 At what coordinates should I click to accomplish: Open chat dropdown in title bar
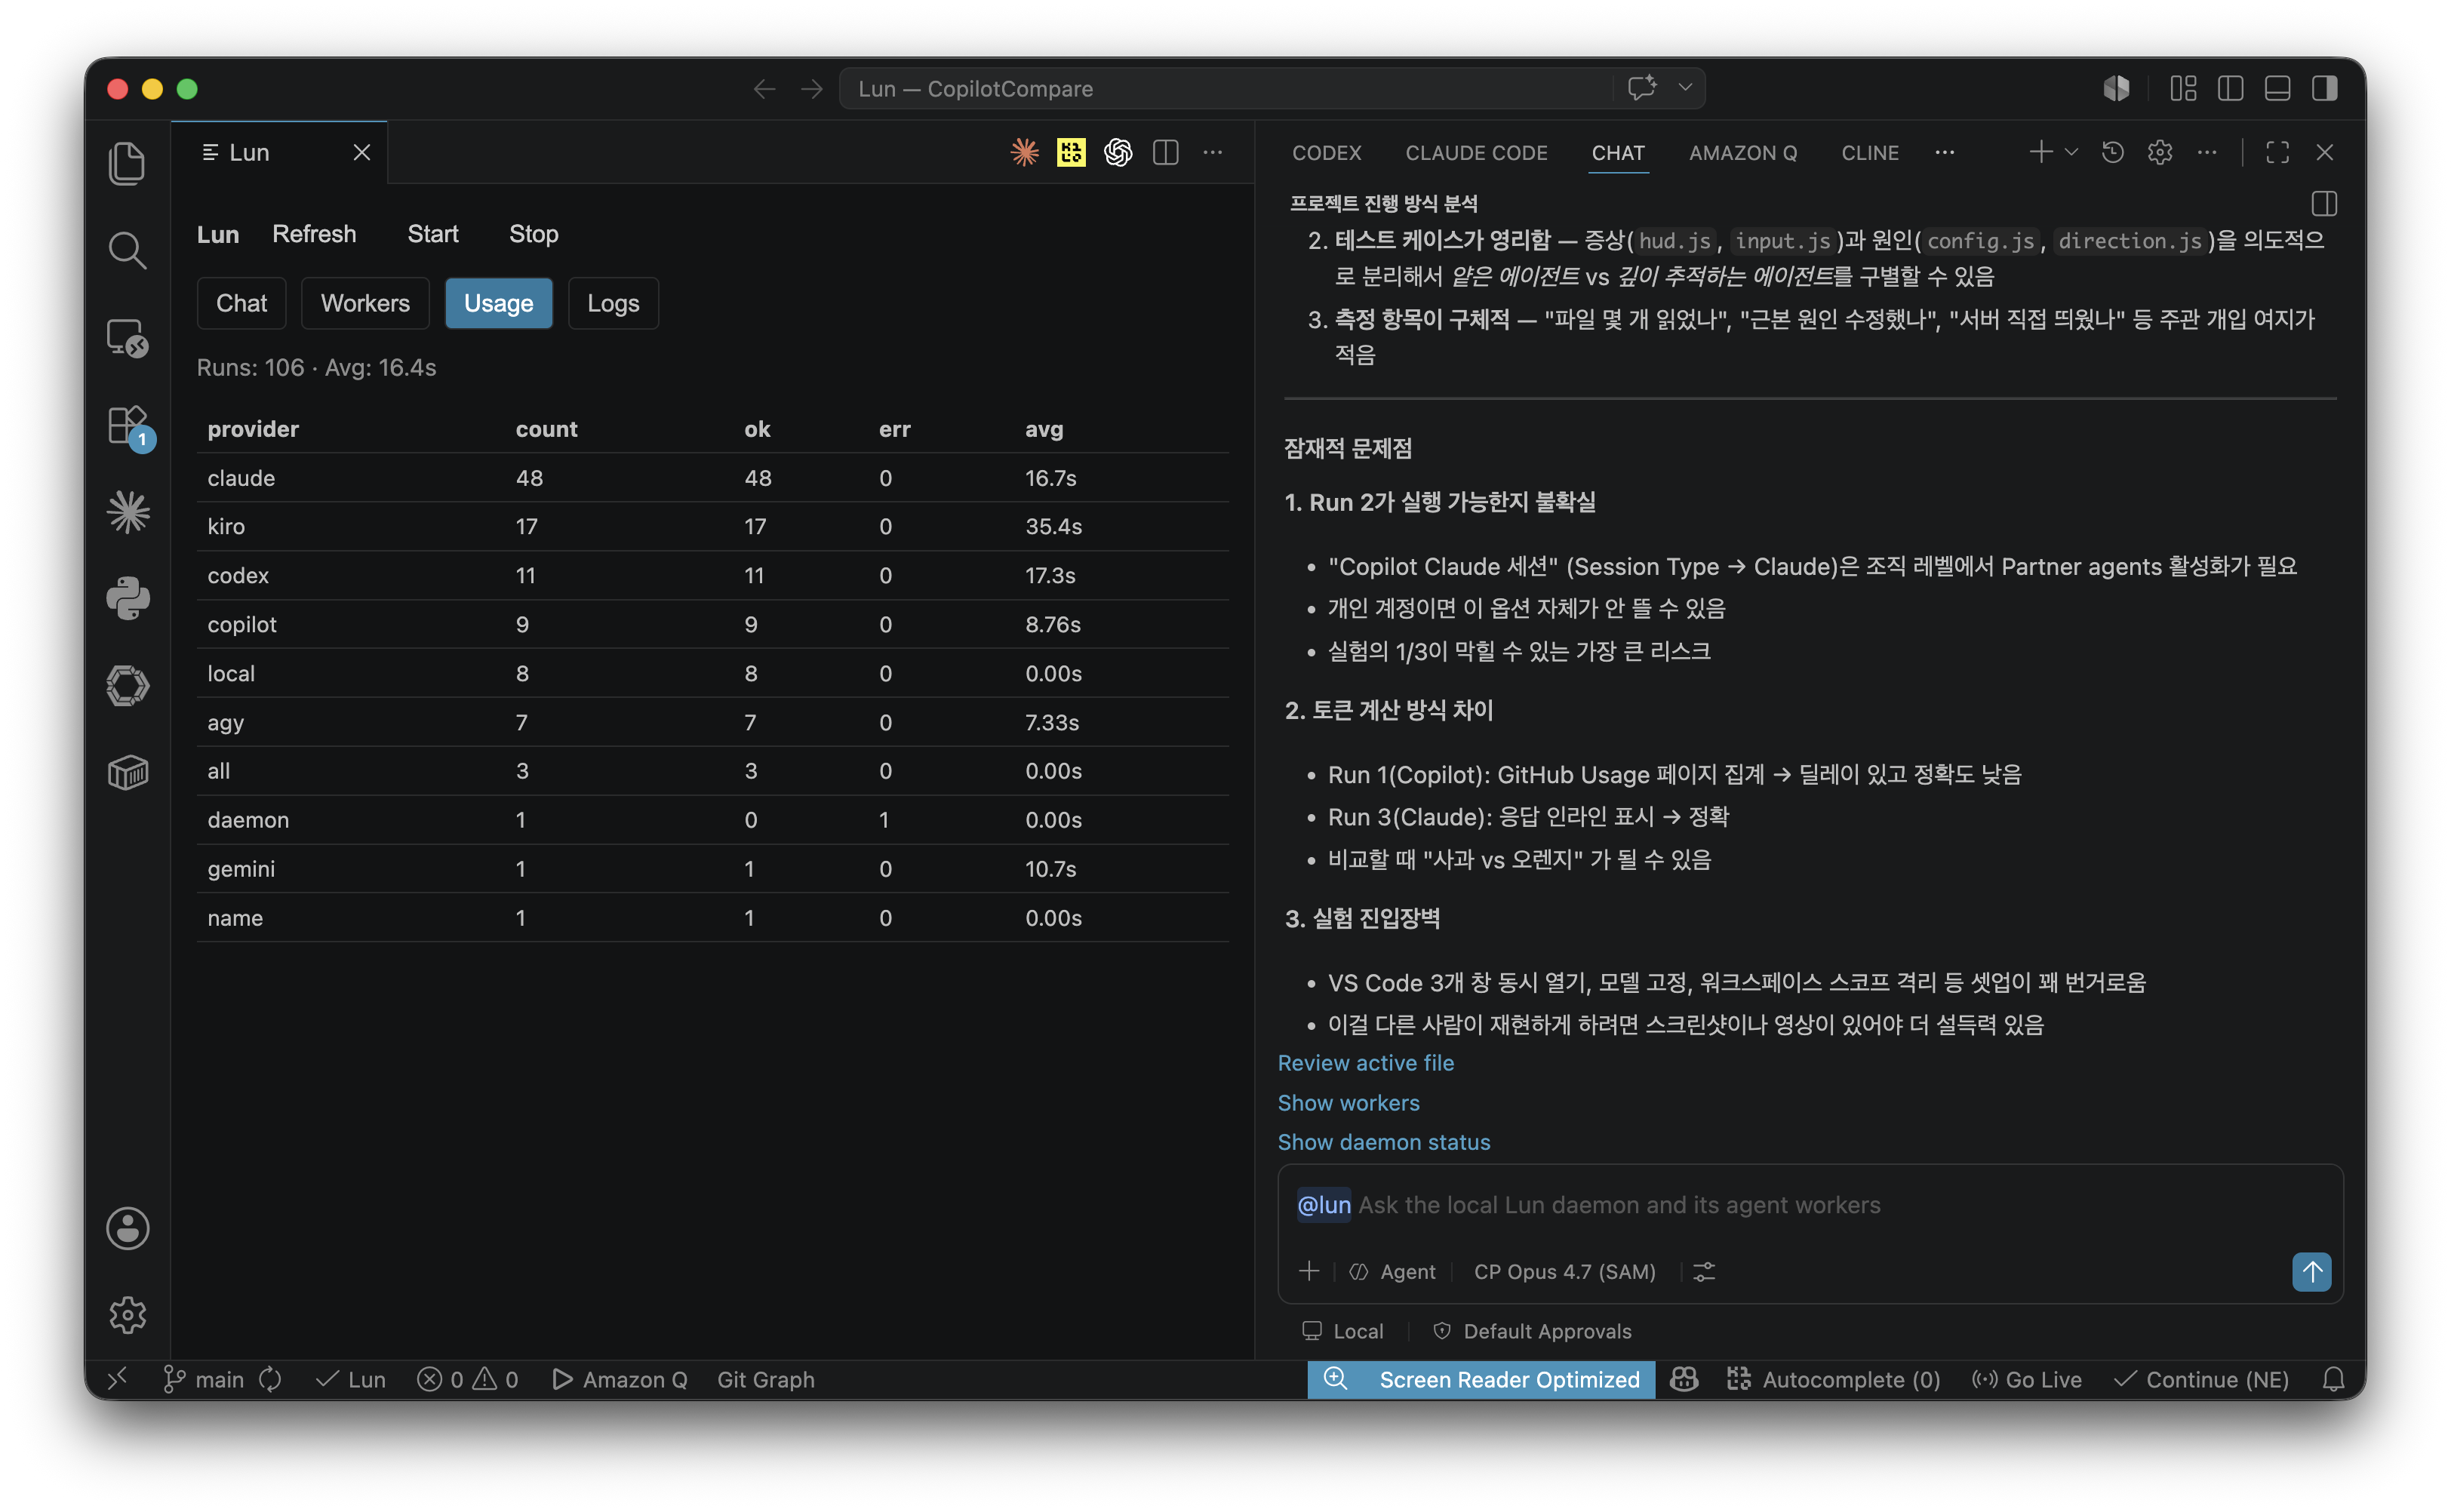click(1685, 88)
